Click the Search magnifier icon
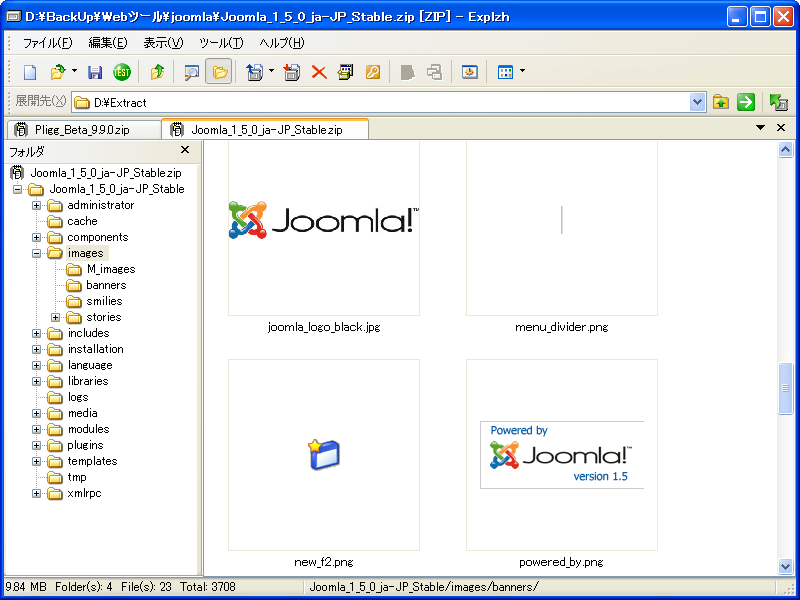The height and width of the screenshot is (600, 800). coord(191,72)
